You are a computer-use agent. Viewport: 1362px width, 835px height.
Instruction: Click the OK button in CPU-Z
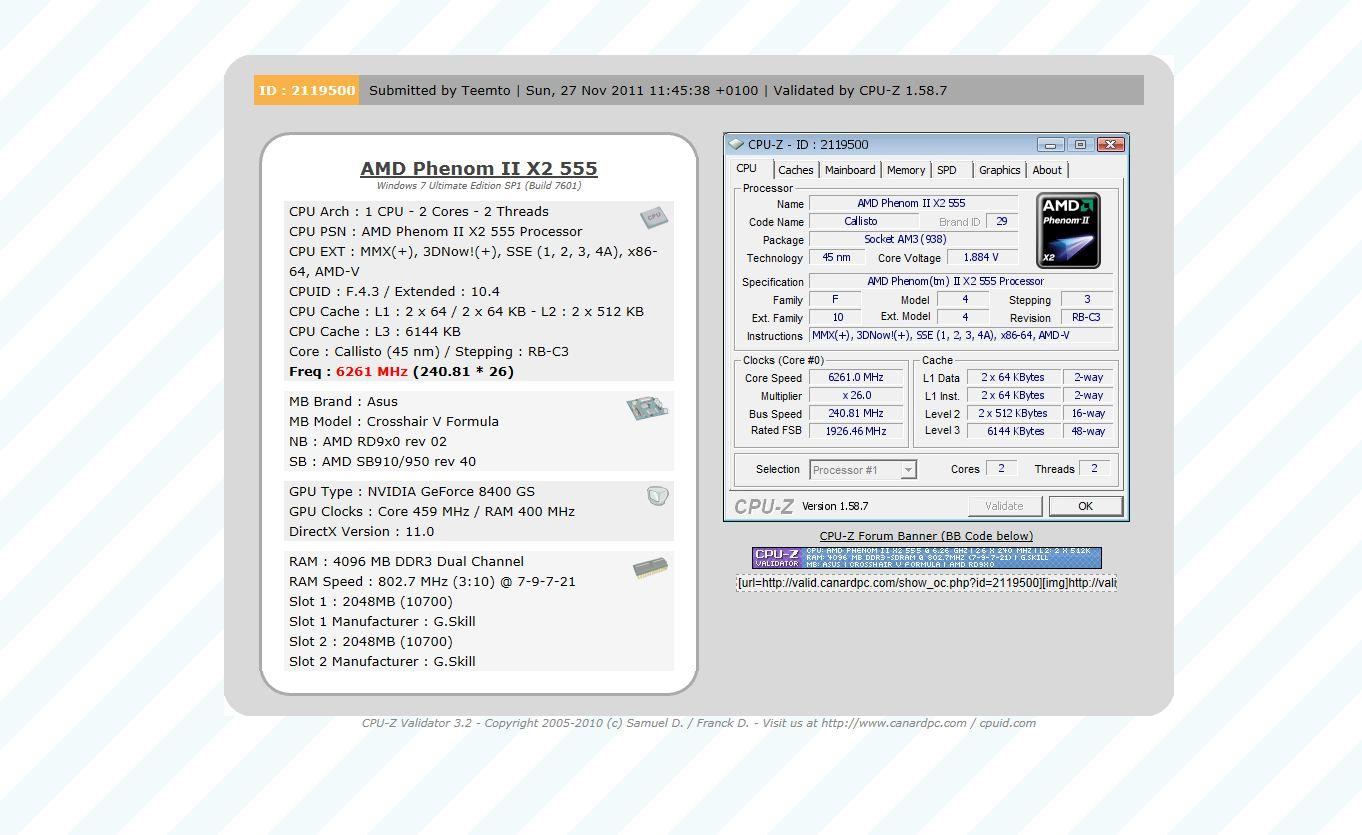[x=1085, y=506]
